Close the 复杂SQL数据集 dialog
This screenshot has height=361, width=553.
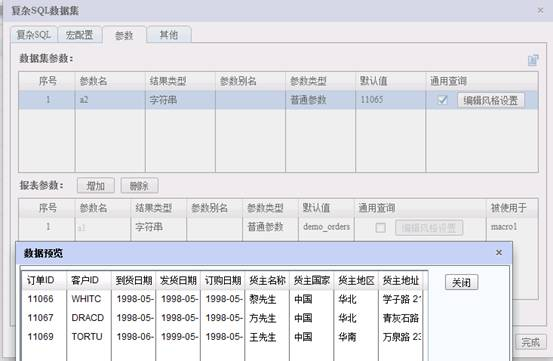click(x=540, y=11)
